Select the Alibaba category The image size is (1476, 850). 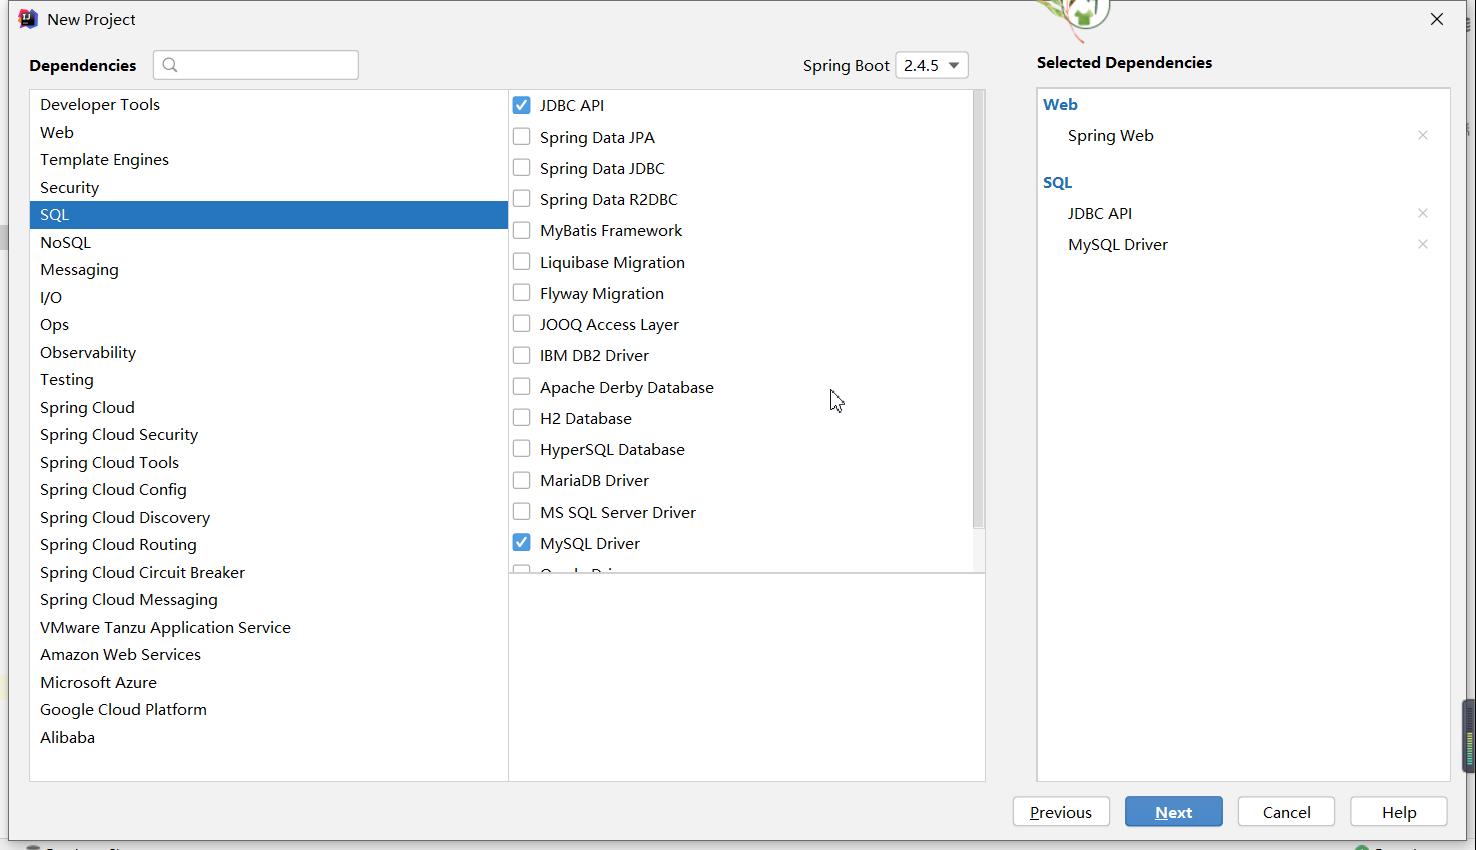click(268, 737)
